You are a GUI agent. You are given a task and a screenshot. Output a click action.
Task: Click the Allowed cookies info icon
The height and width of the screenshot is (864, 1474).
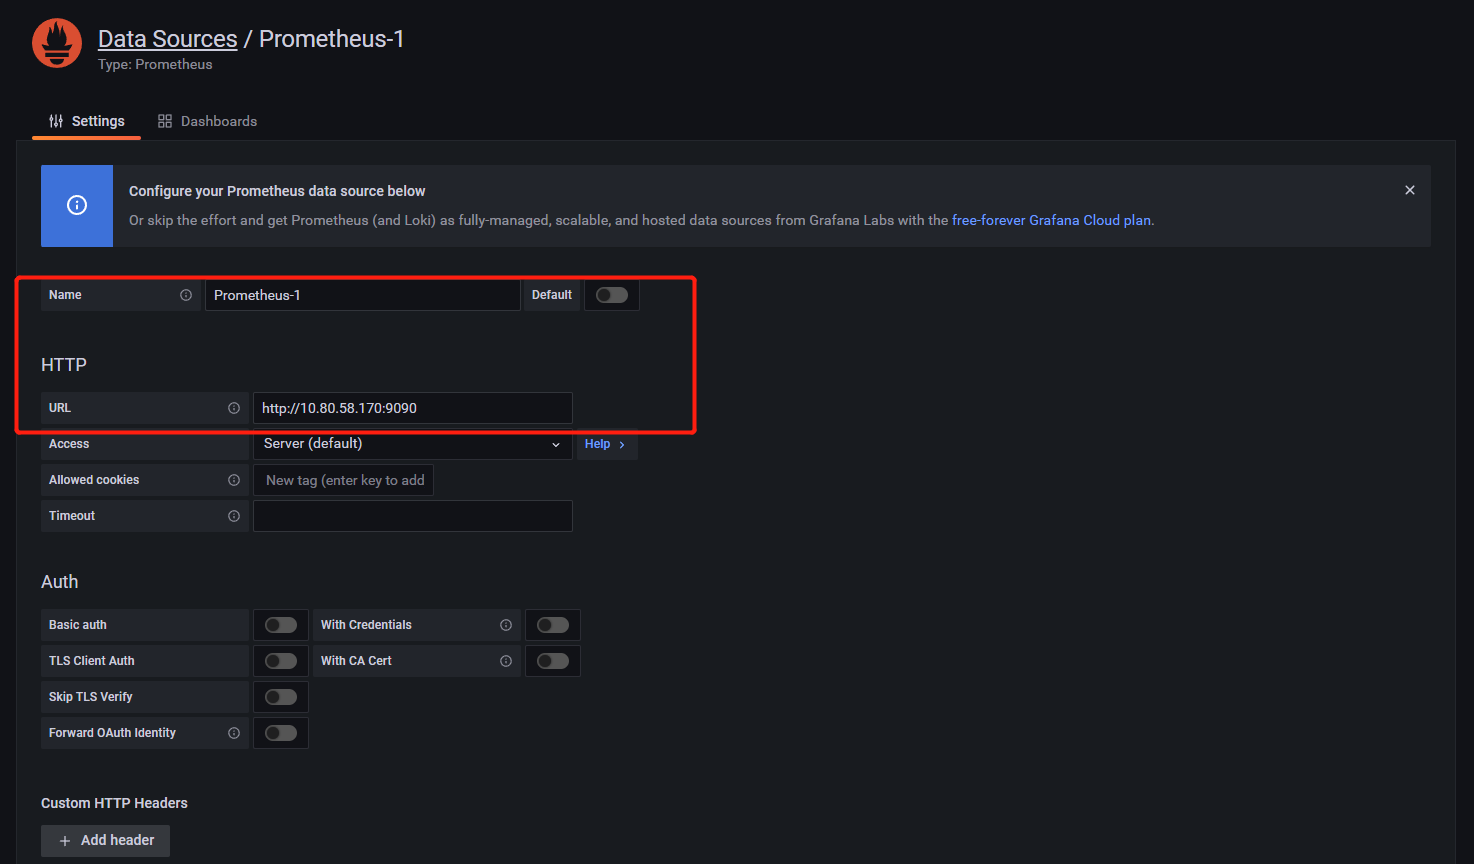coord(234,480)
